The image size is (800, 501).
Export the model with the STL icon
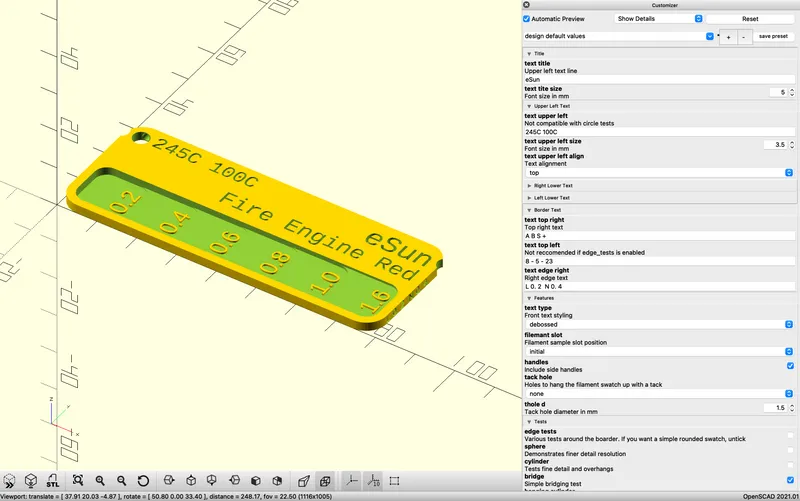[x=53, y=481]
